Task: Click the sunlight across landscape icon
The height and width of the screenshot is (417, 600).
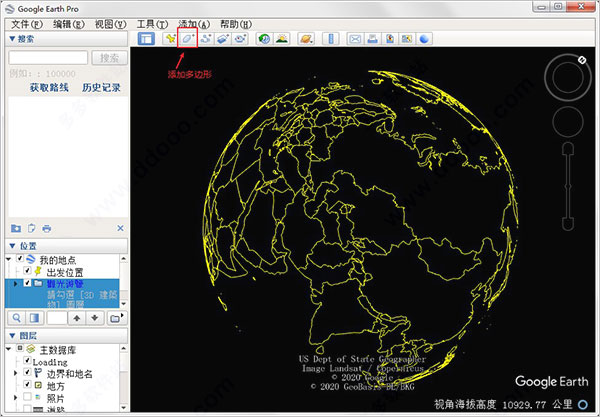Action: [x=282, y=39]
